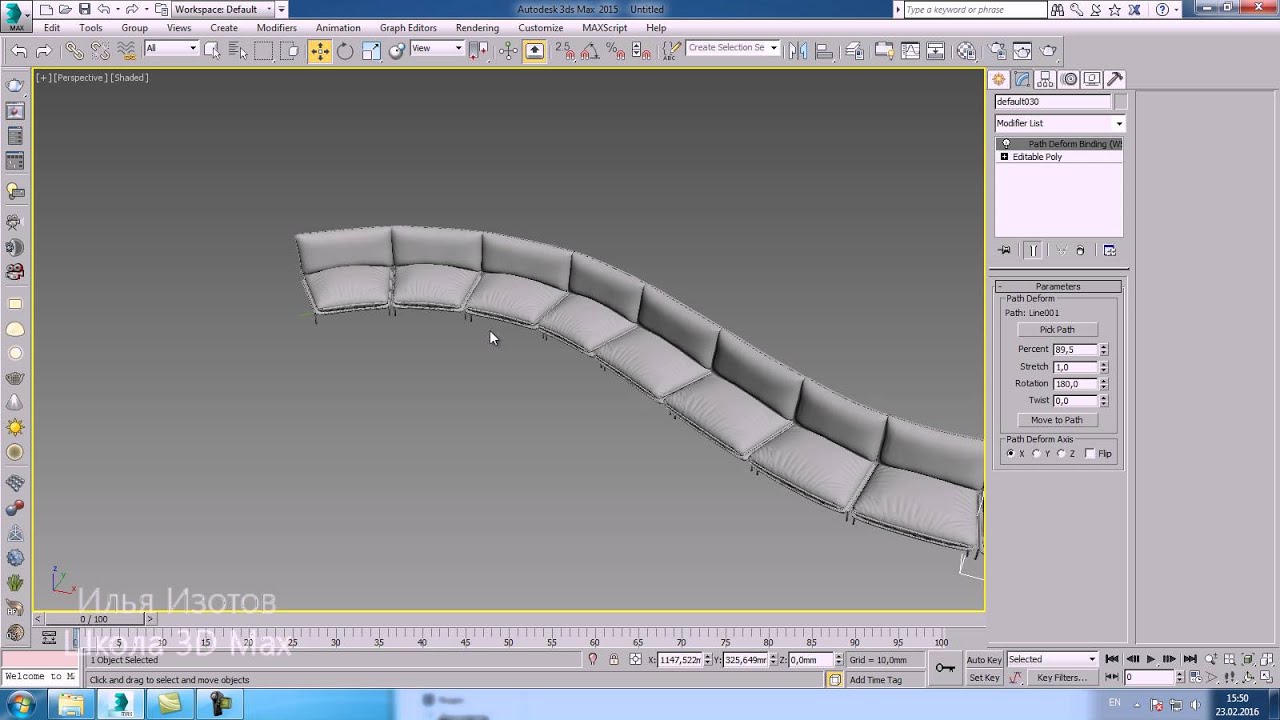Click the Bind to Space Warp icon
This screenshot has width=1280, height=720.
pyautogui.click(x=126, y=51)
